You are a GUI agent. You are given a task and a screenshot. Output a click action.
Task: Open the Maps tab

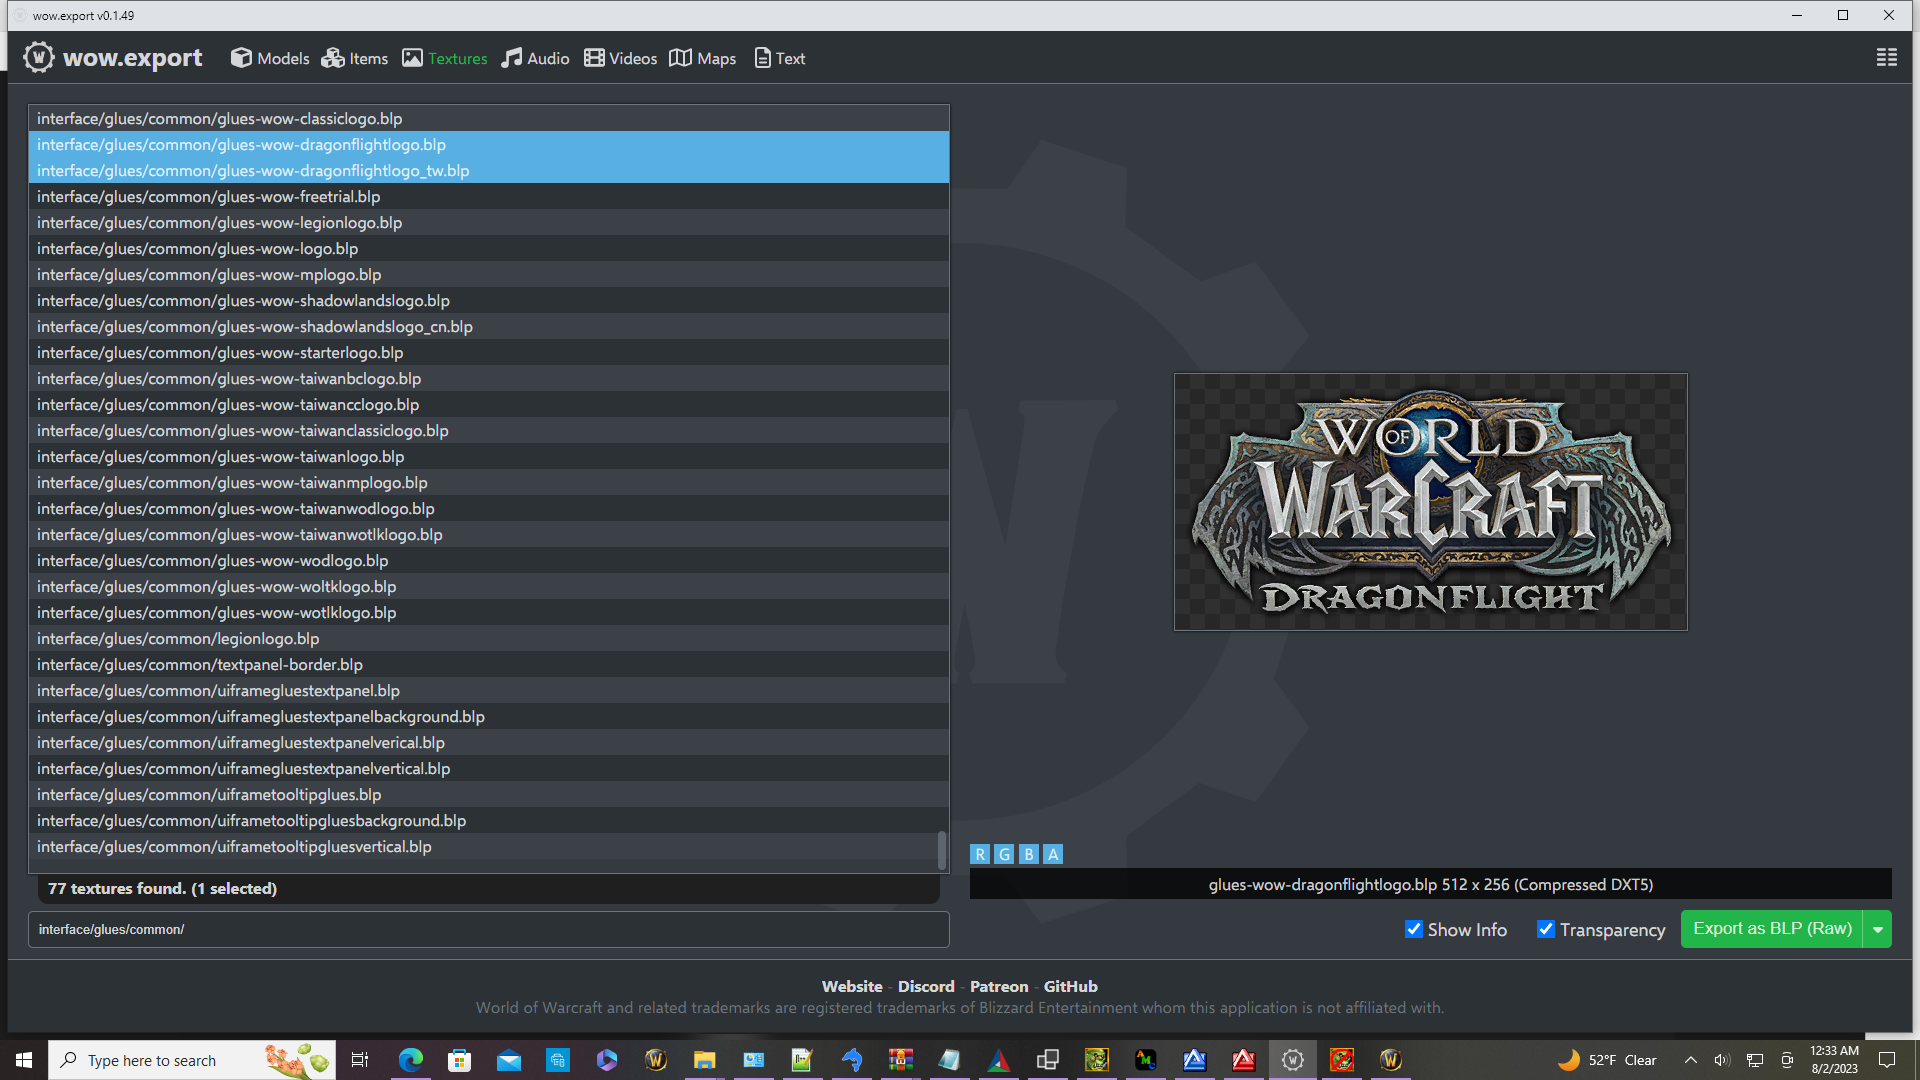(703, 58)
